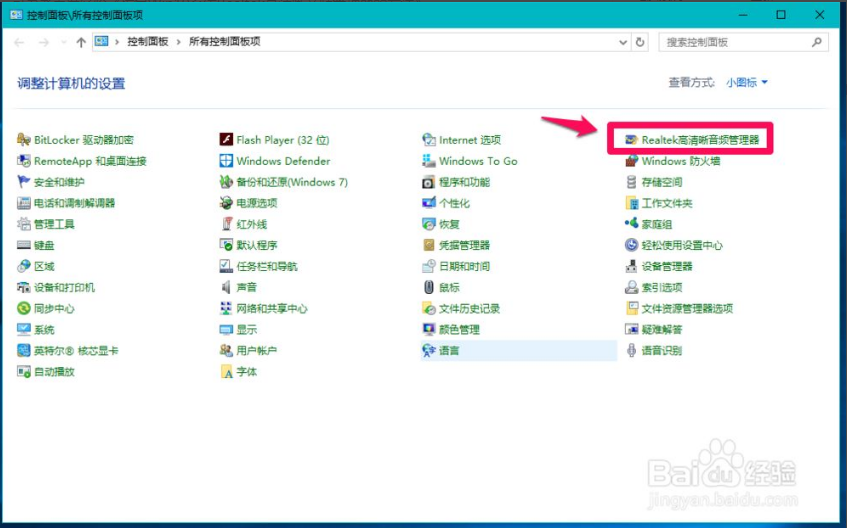Click the 网络和共享中心 icon

(226, 309)
